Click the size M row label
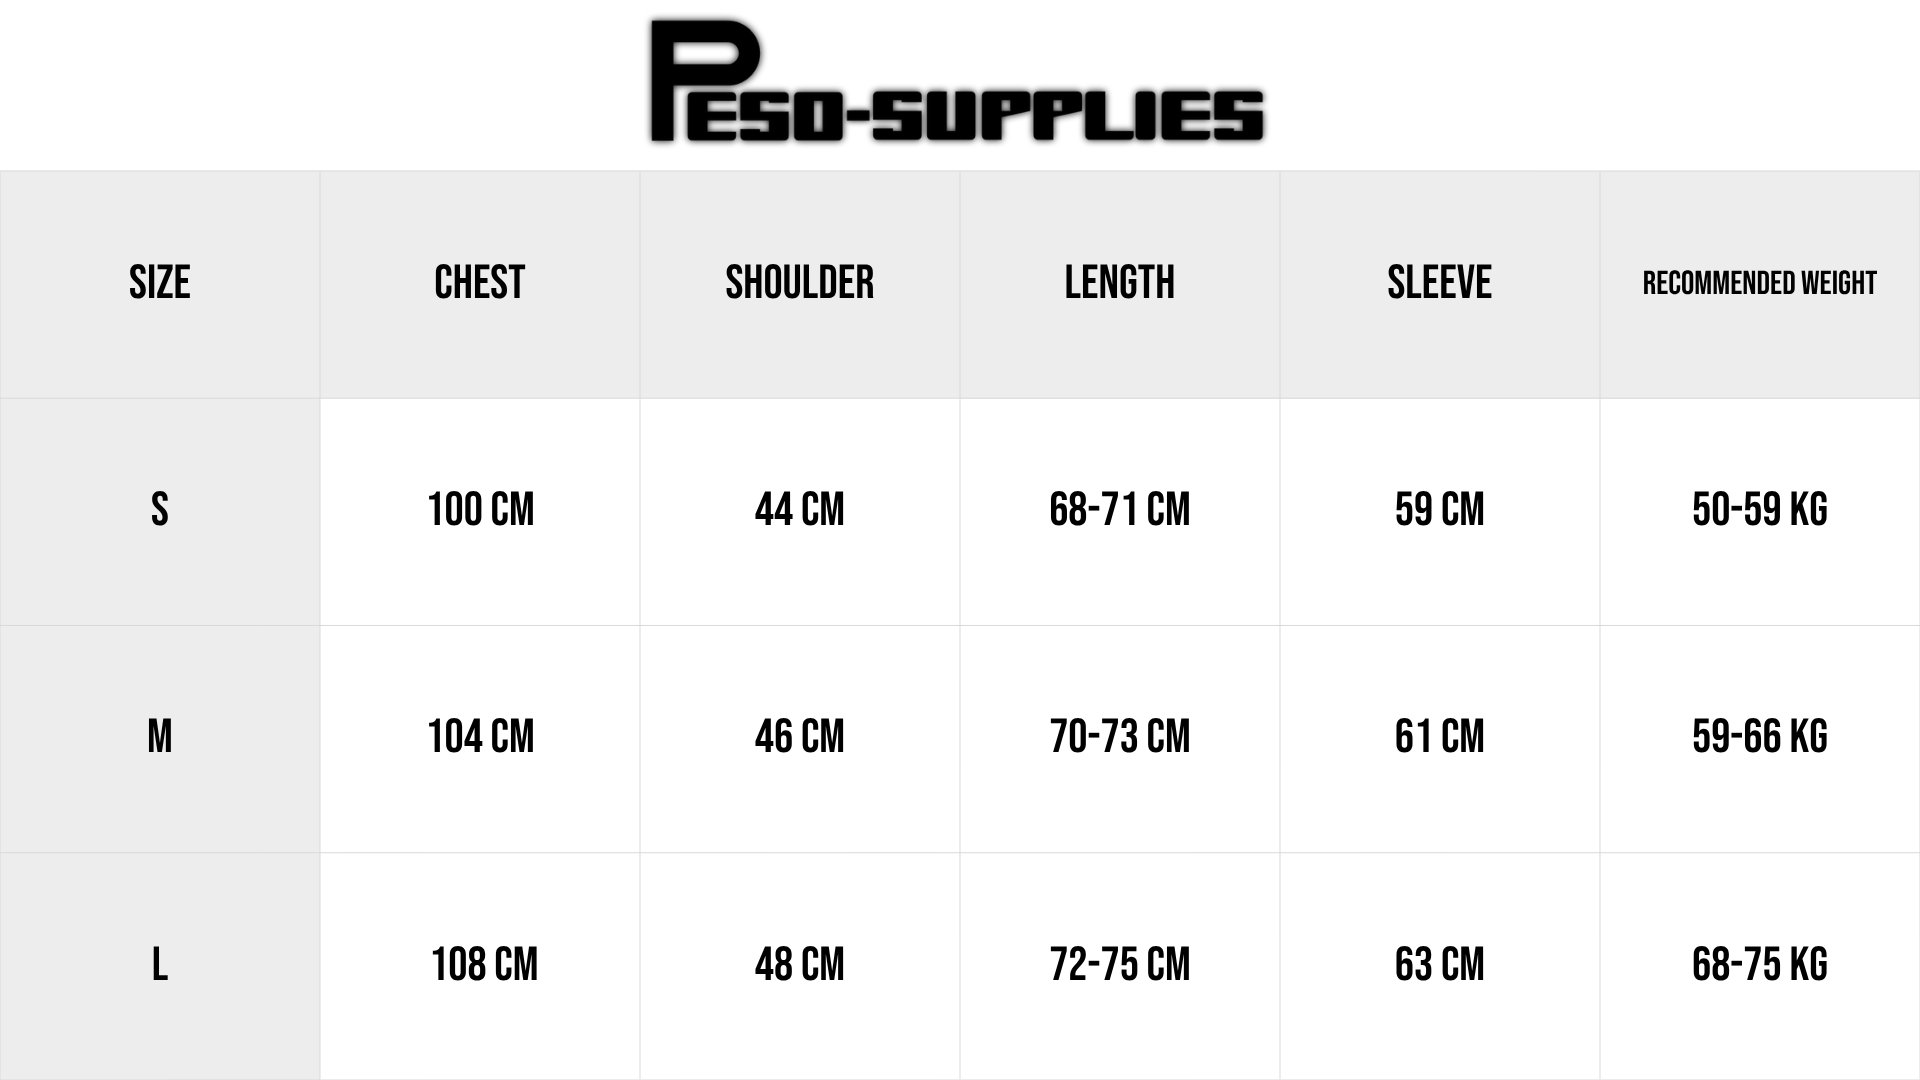 pyautogui.click(x=159, y=737)
